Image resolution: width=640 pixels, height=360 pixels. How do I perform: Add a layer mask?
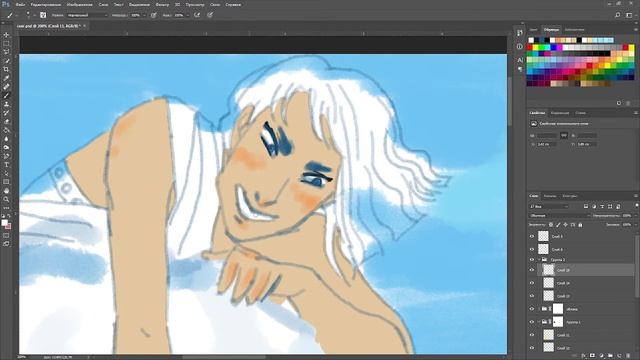point(592,356)
